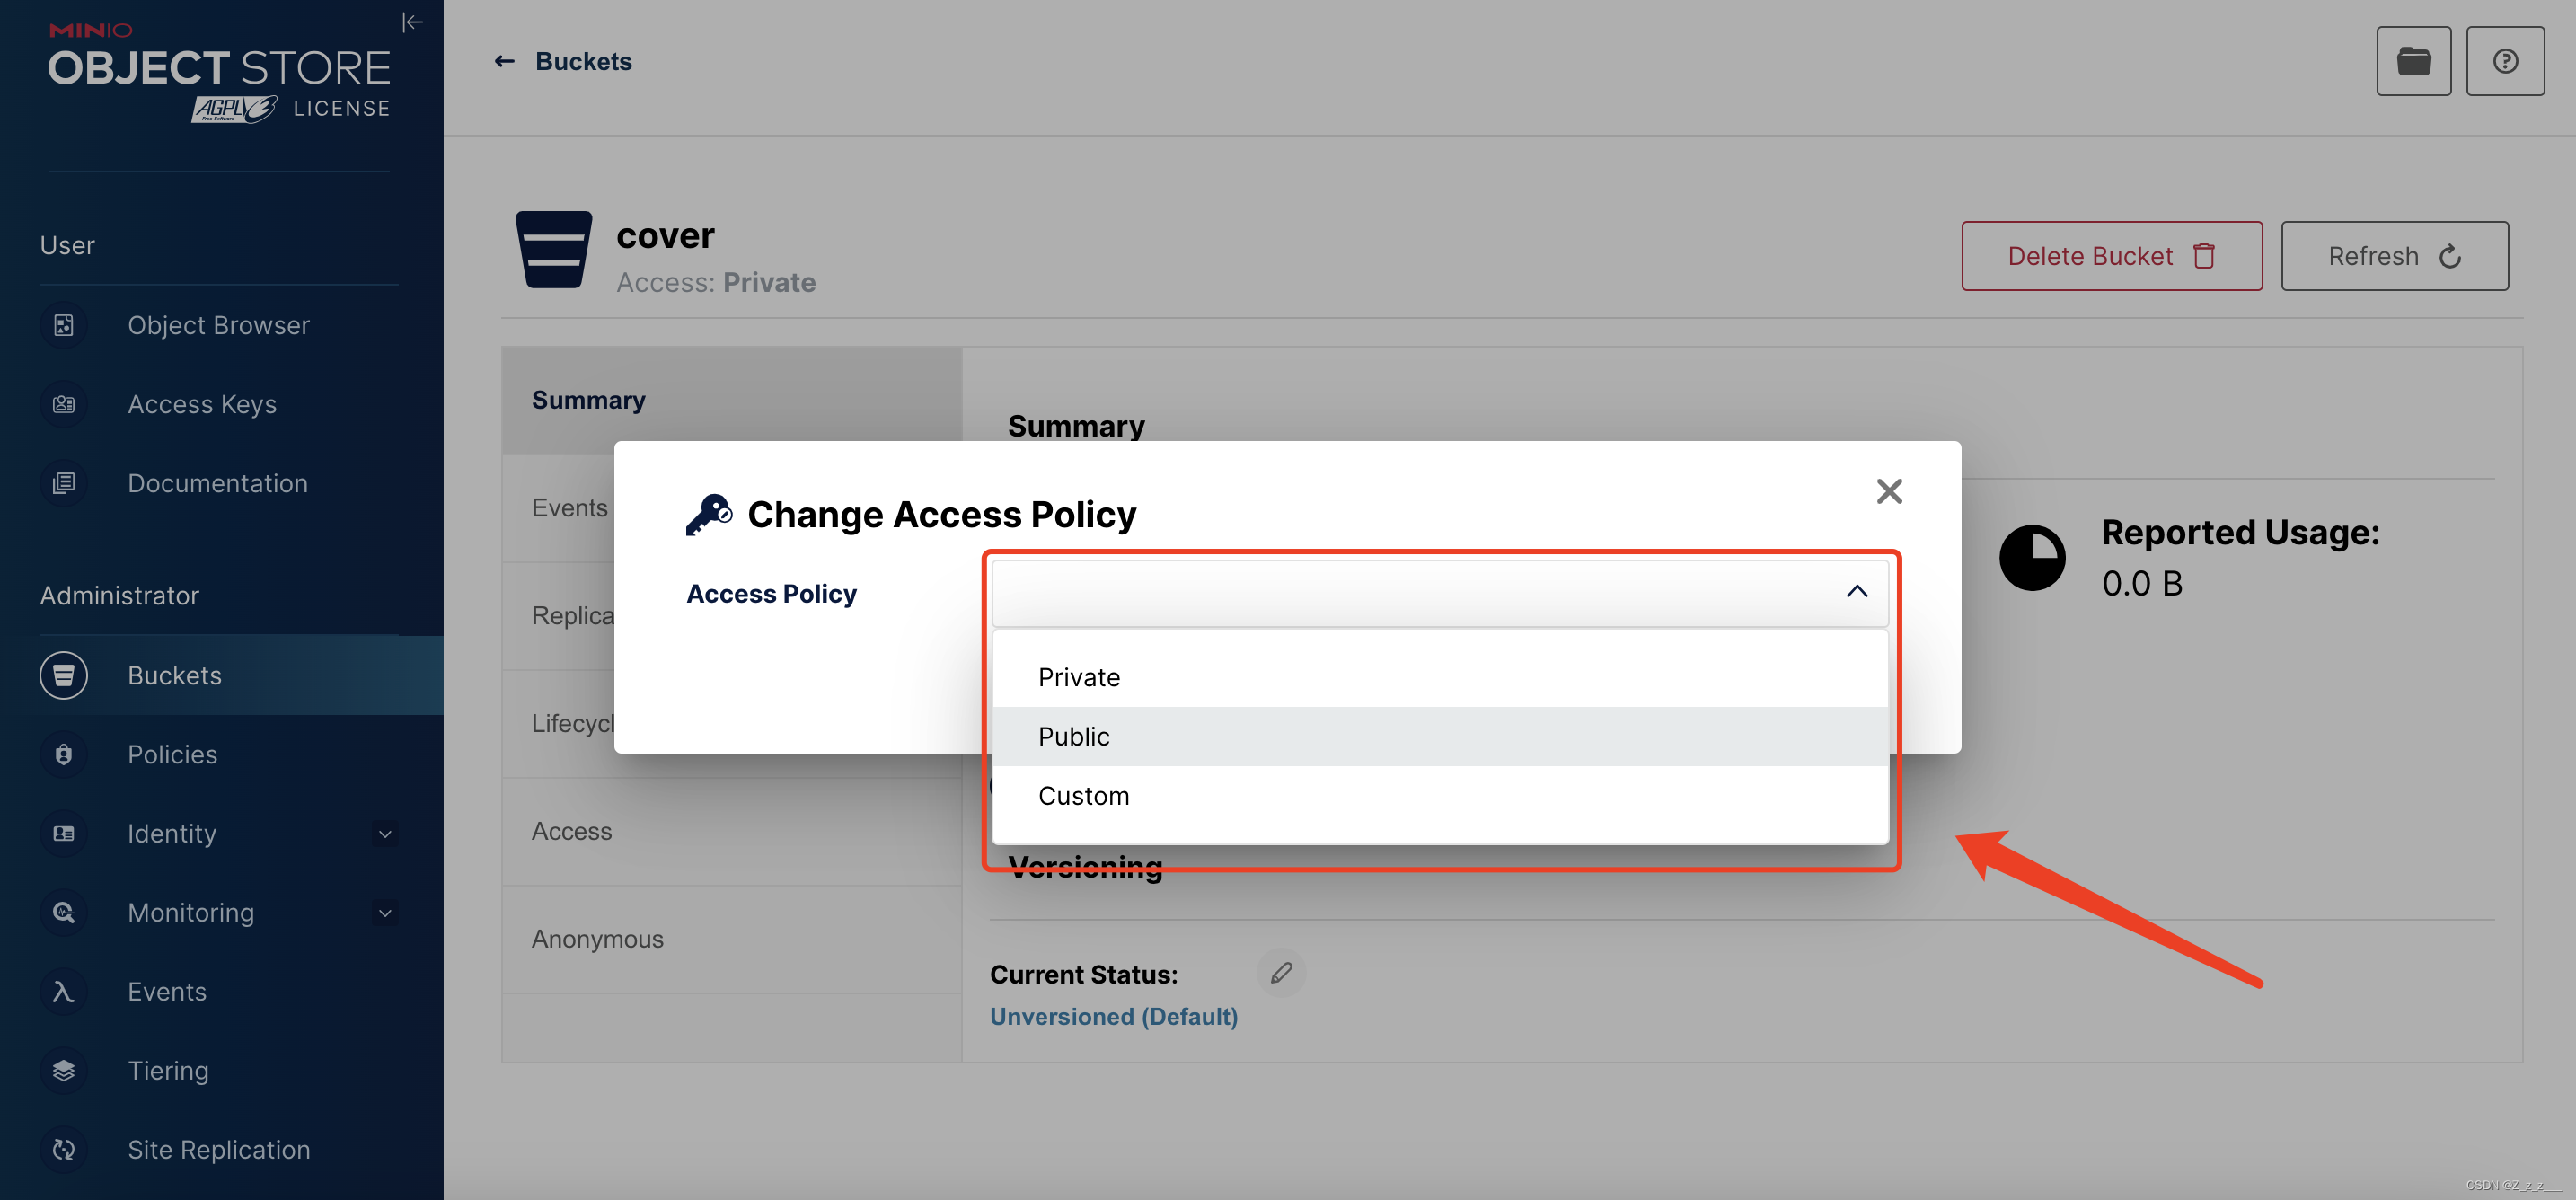Click the Access Keys sidebar icon
Screen dimensions: 2576x1200
(x=64, y=404)
